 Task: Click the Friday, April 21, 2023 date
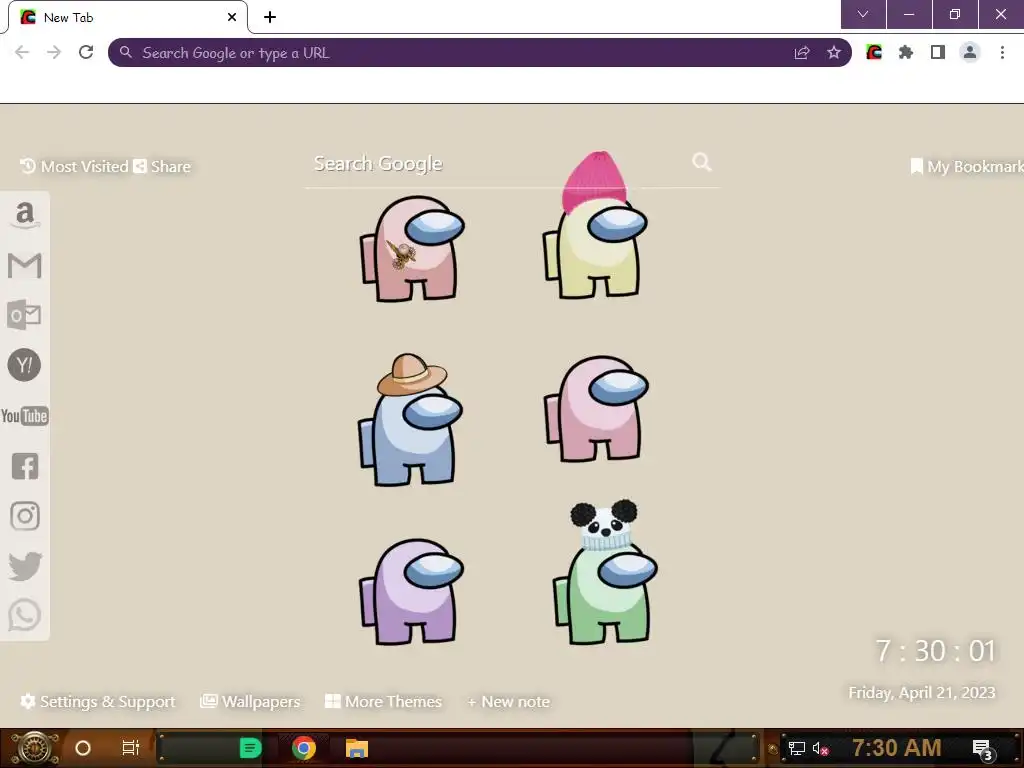click(x=921, y=692)
